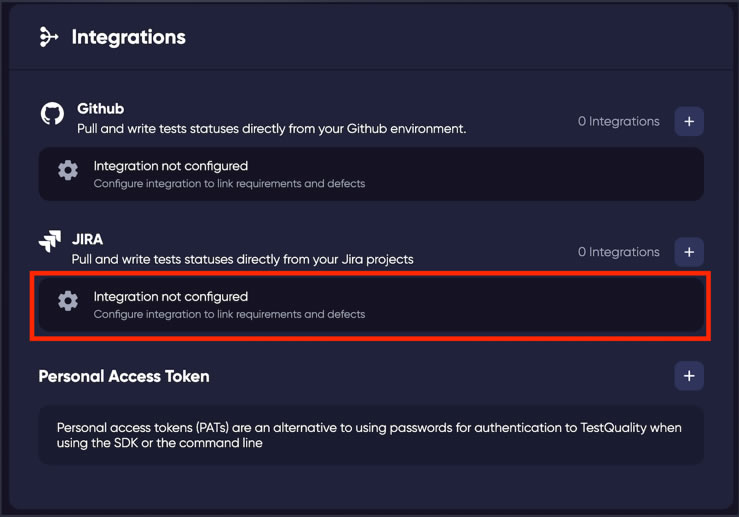This screenshot has height=517, width=739.
Task: Click the Github '0 Integrations' count label
Action: (618, 122)
